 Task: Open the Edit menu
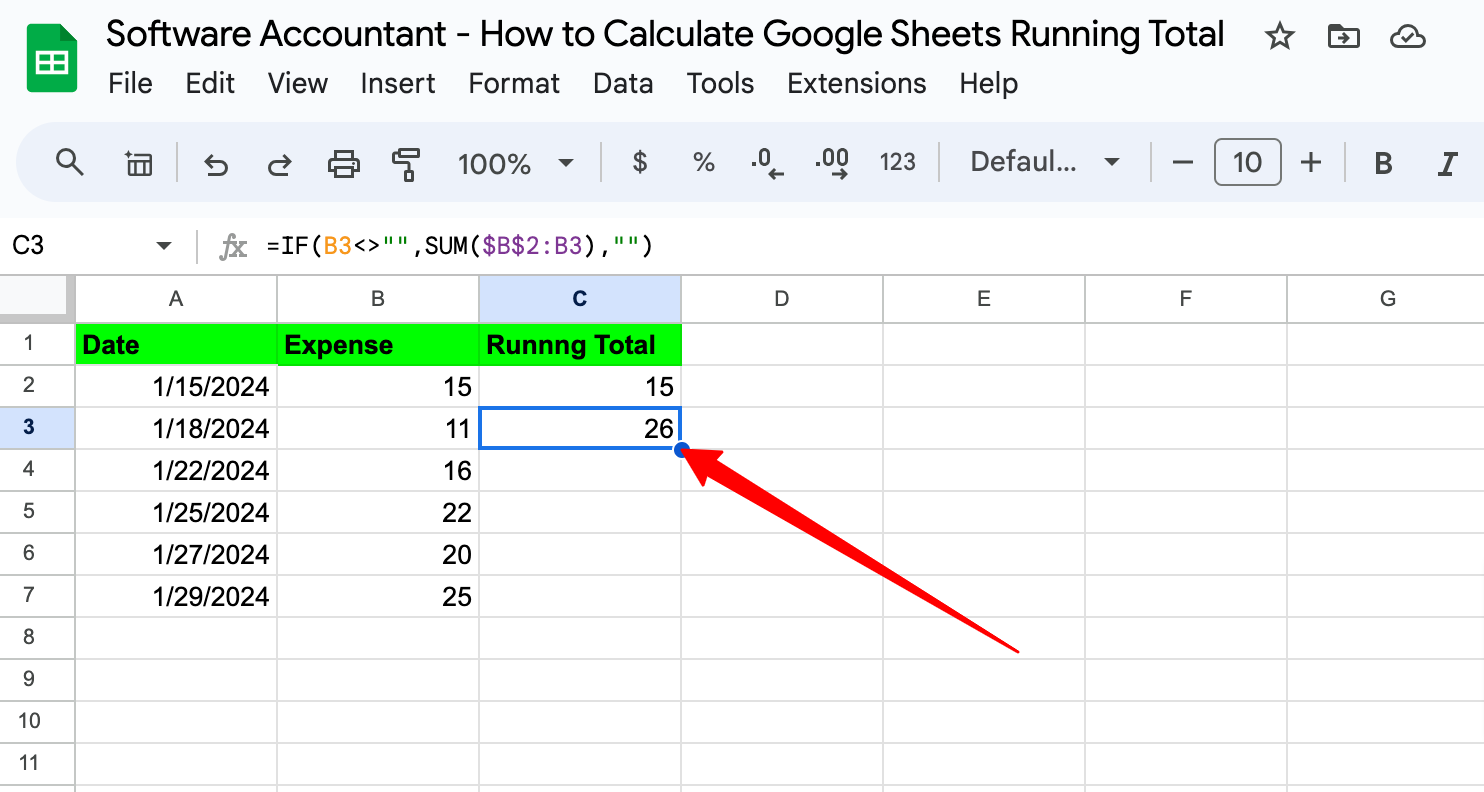pyautogui.click(x=210, y=83)
